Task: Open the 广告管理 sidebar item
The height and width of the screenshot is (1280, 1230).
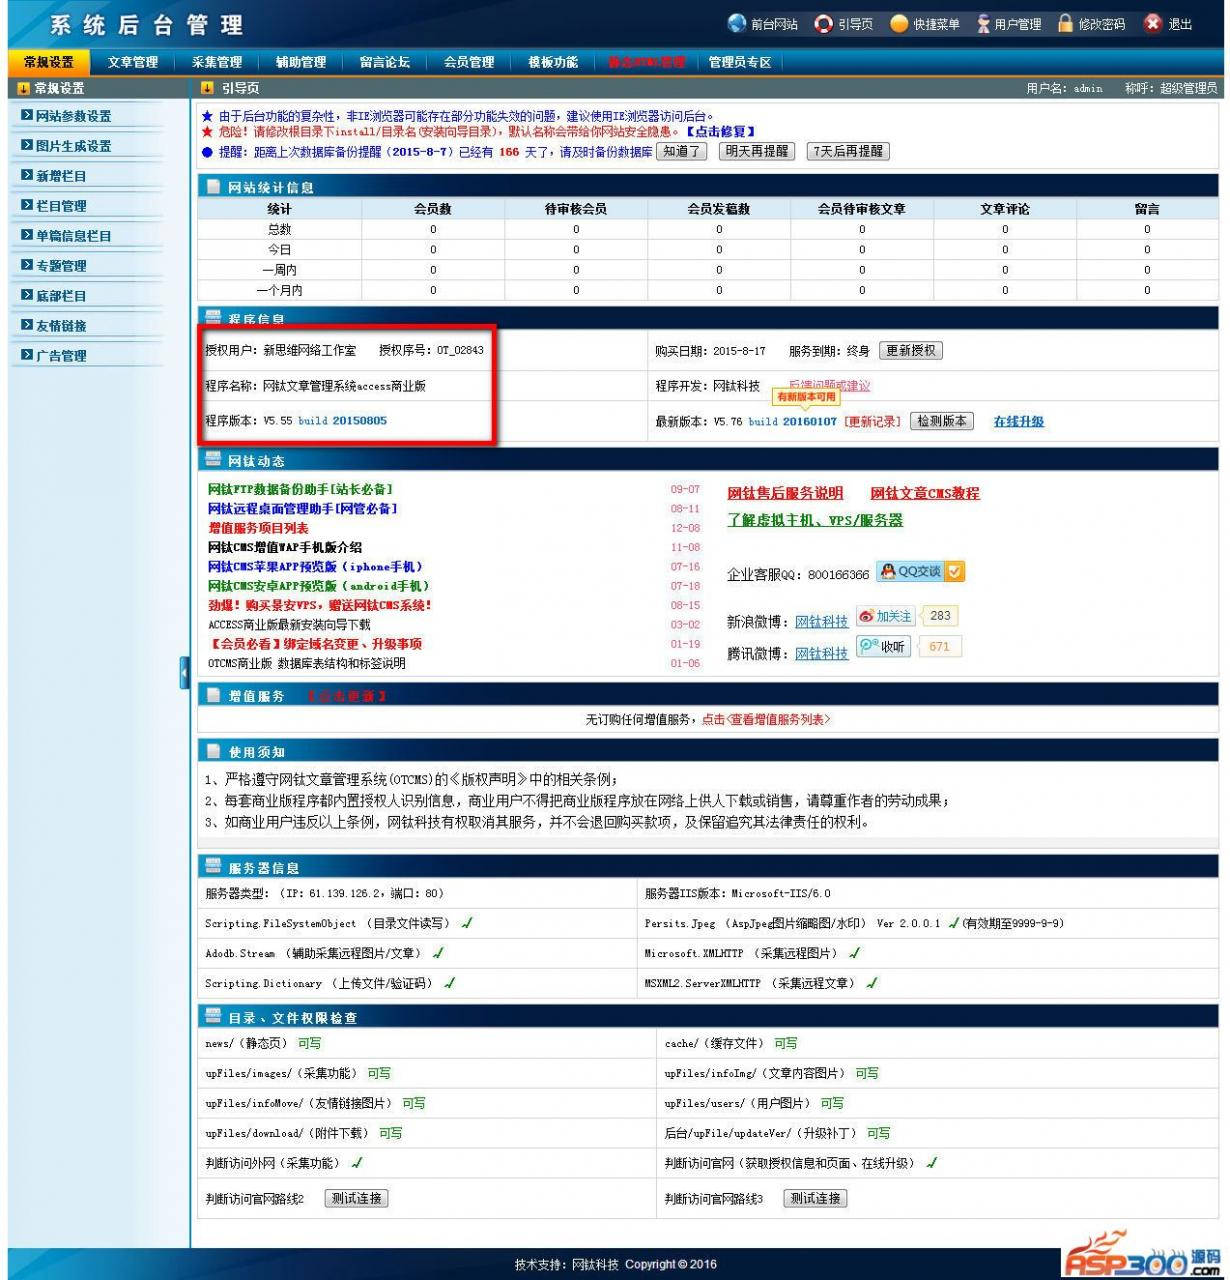Action: tap(61, 356)
